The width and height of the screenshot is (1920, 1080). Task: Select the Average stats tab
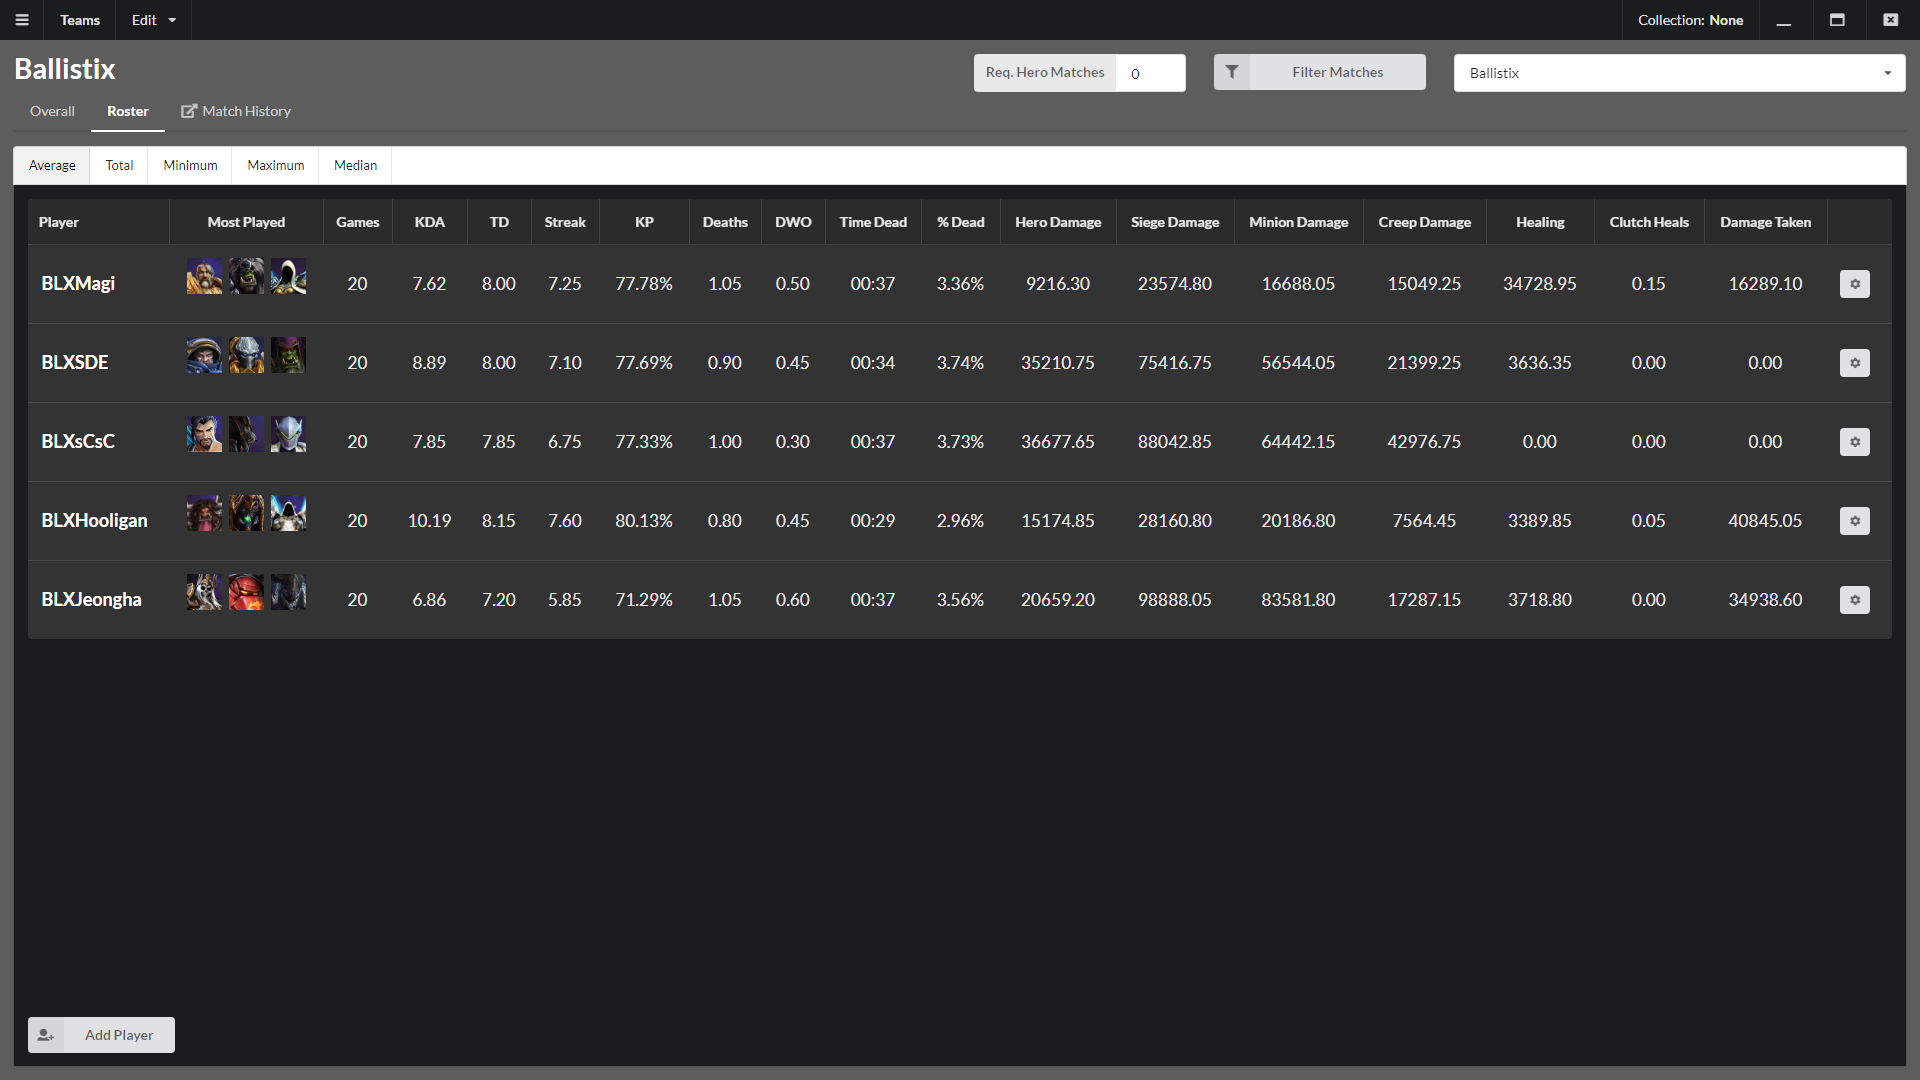[52, 165]
